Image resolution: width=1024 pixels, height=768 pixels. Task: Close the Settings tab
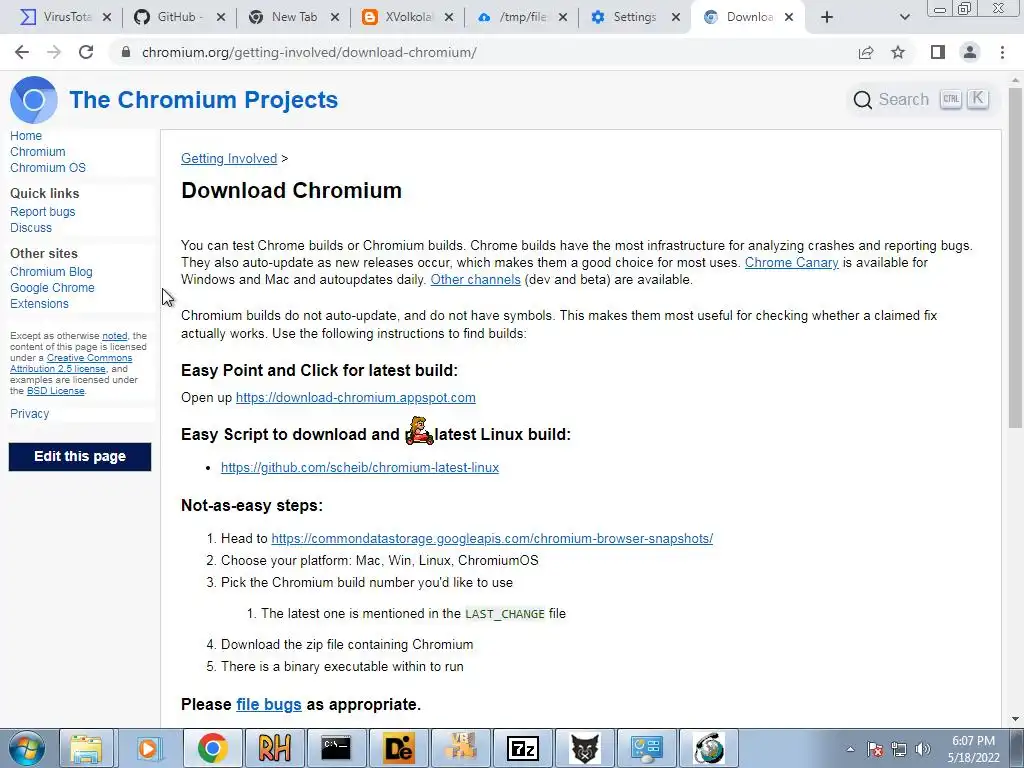[676, 17]
